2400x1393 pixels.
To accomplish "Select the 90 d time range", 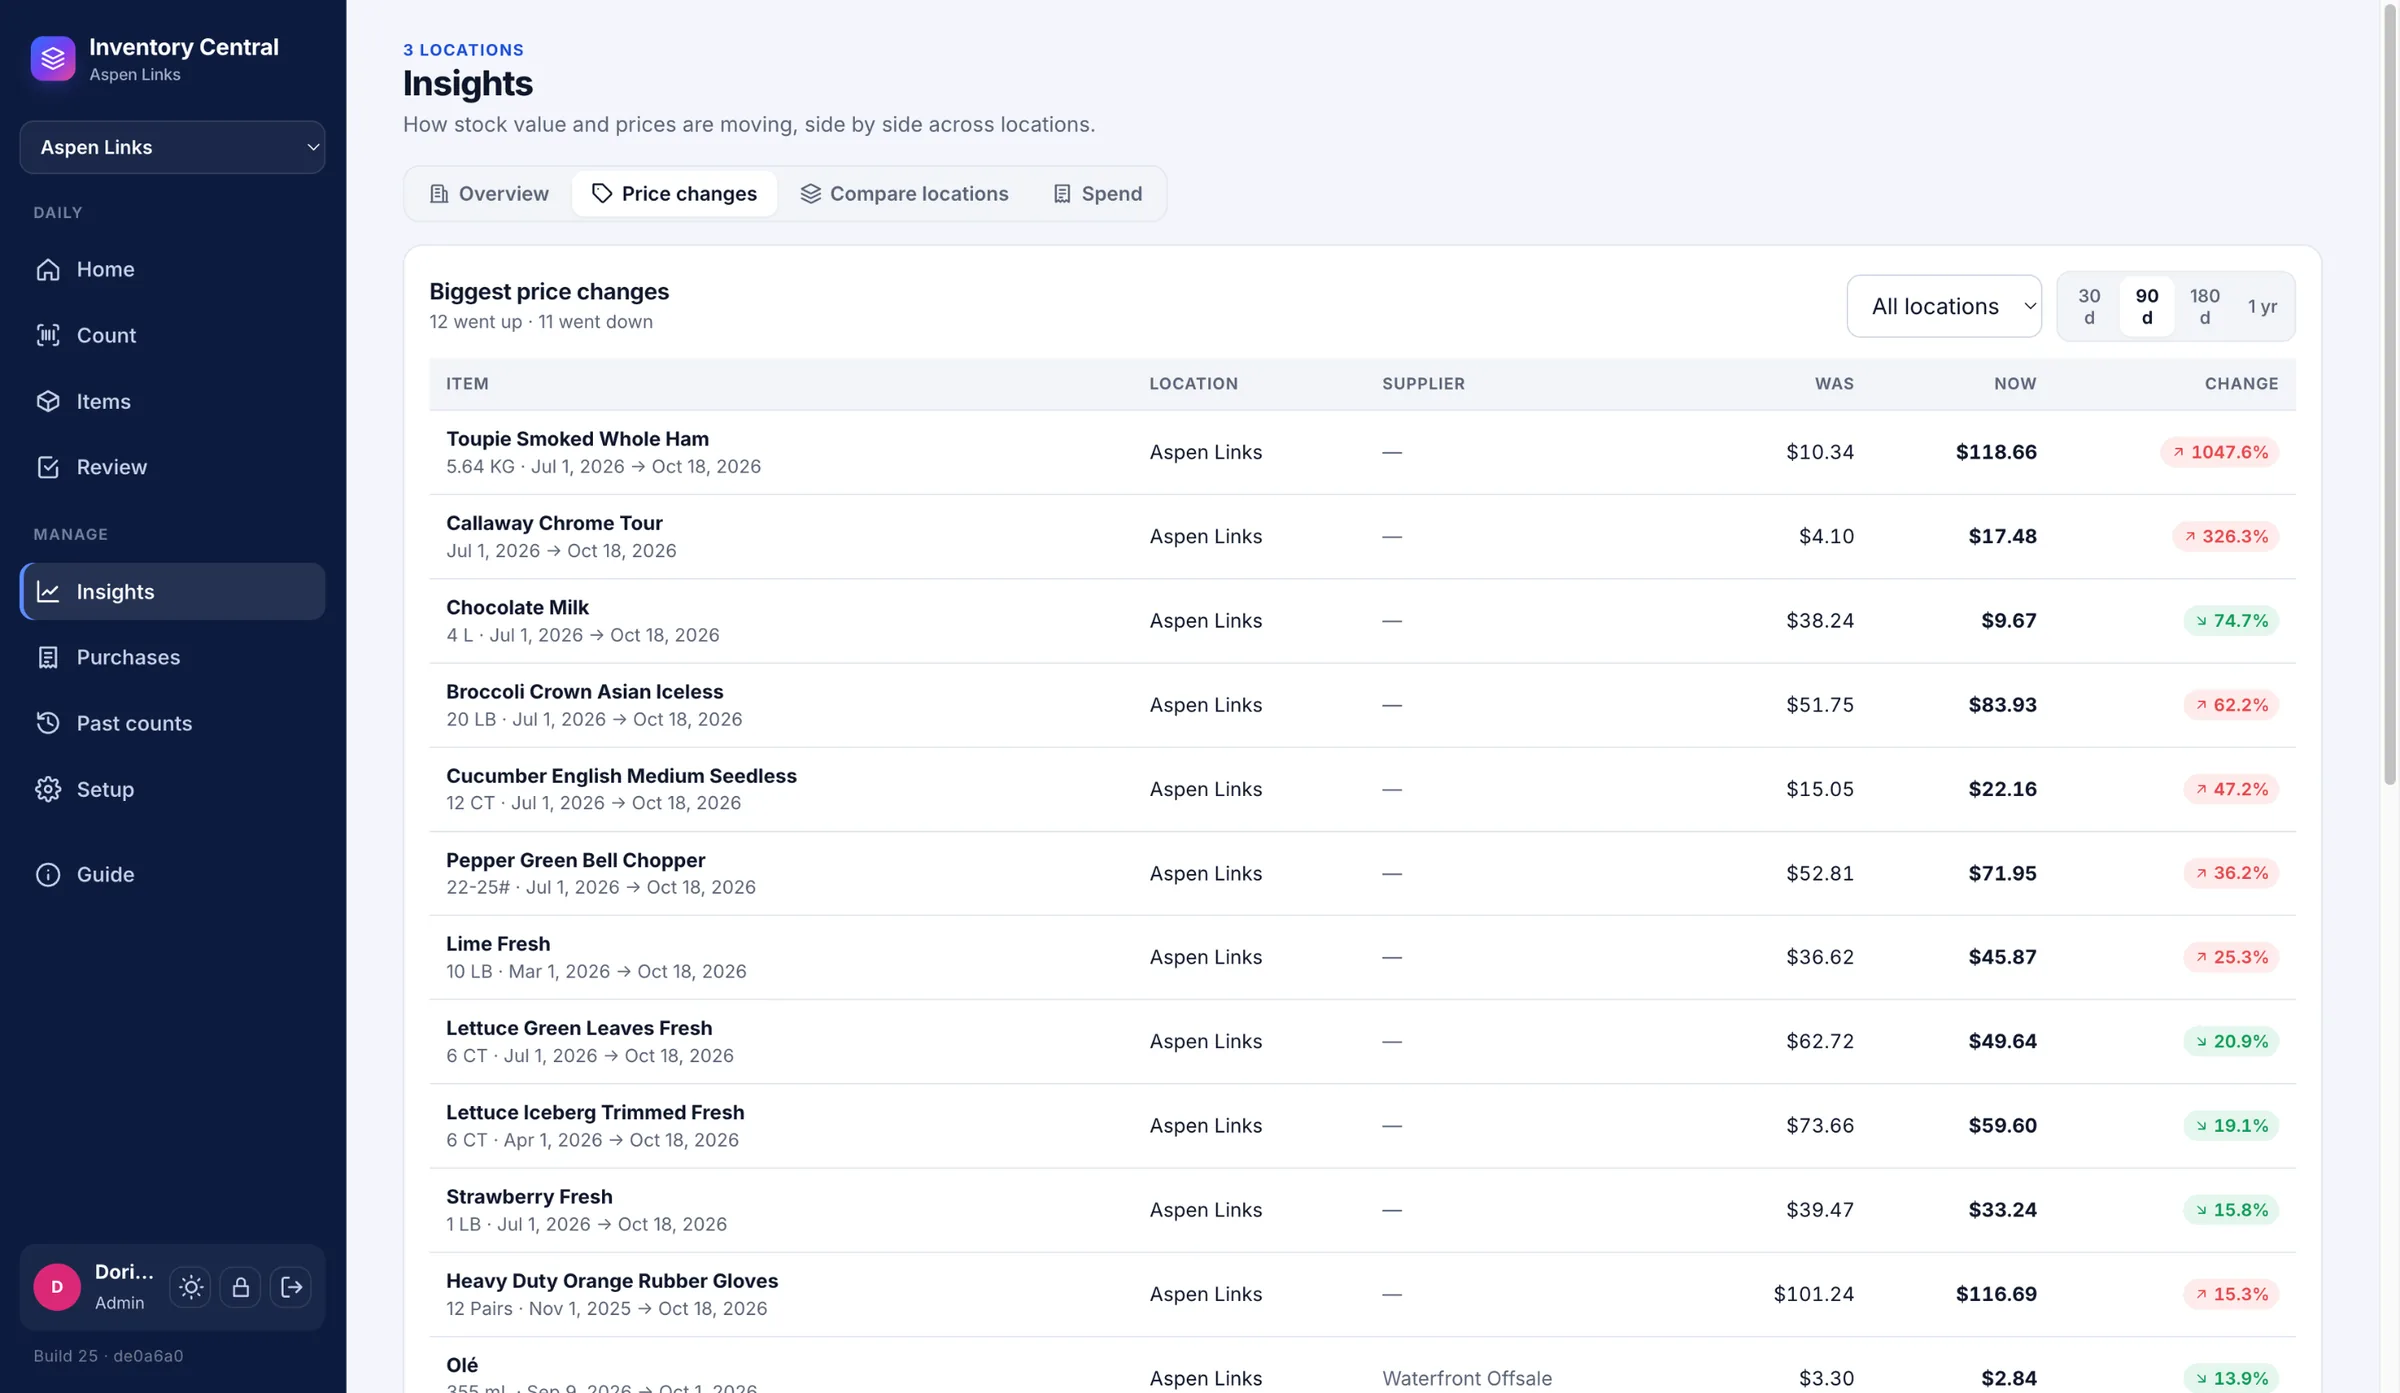I will (x=2147, y=306).
